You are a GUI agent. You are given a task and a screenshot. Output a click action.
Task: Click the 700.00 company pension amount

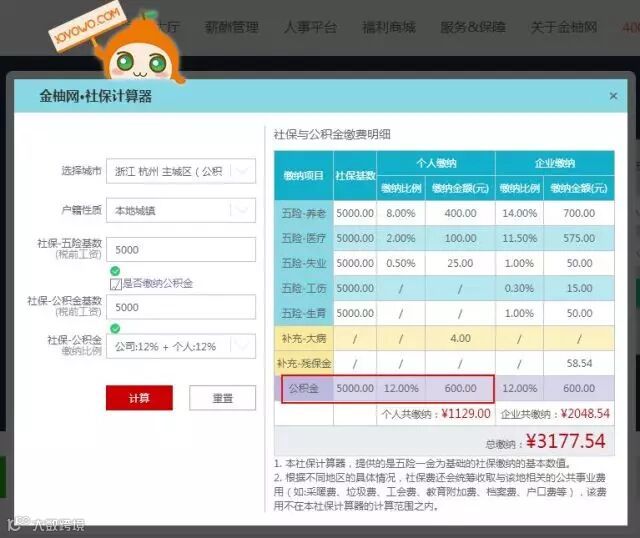[579, 213]
